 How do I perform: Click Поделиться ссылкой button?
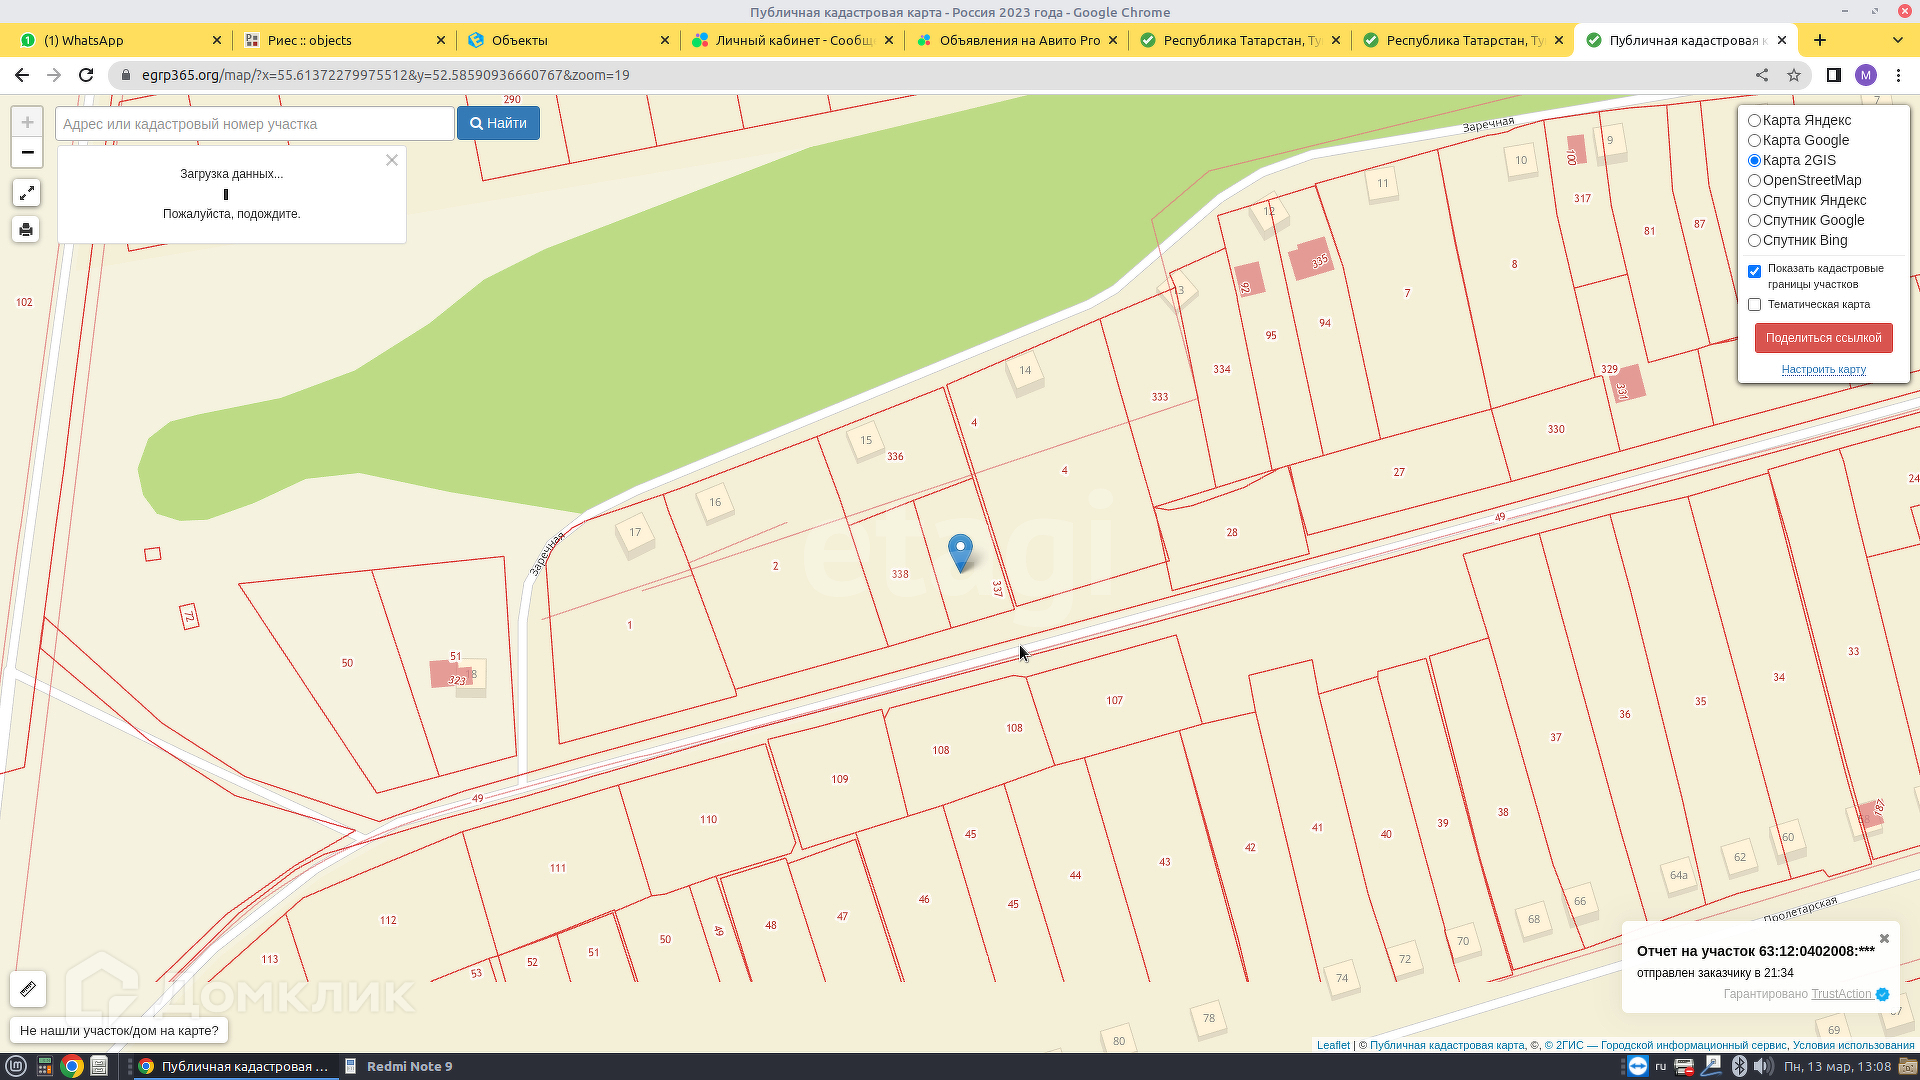click(1823, 338)
